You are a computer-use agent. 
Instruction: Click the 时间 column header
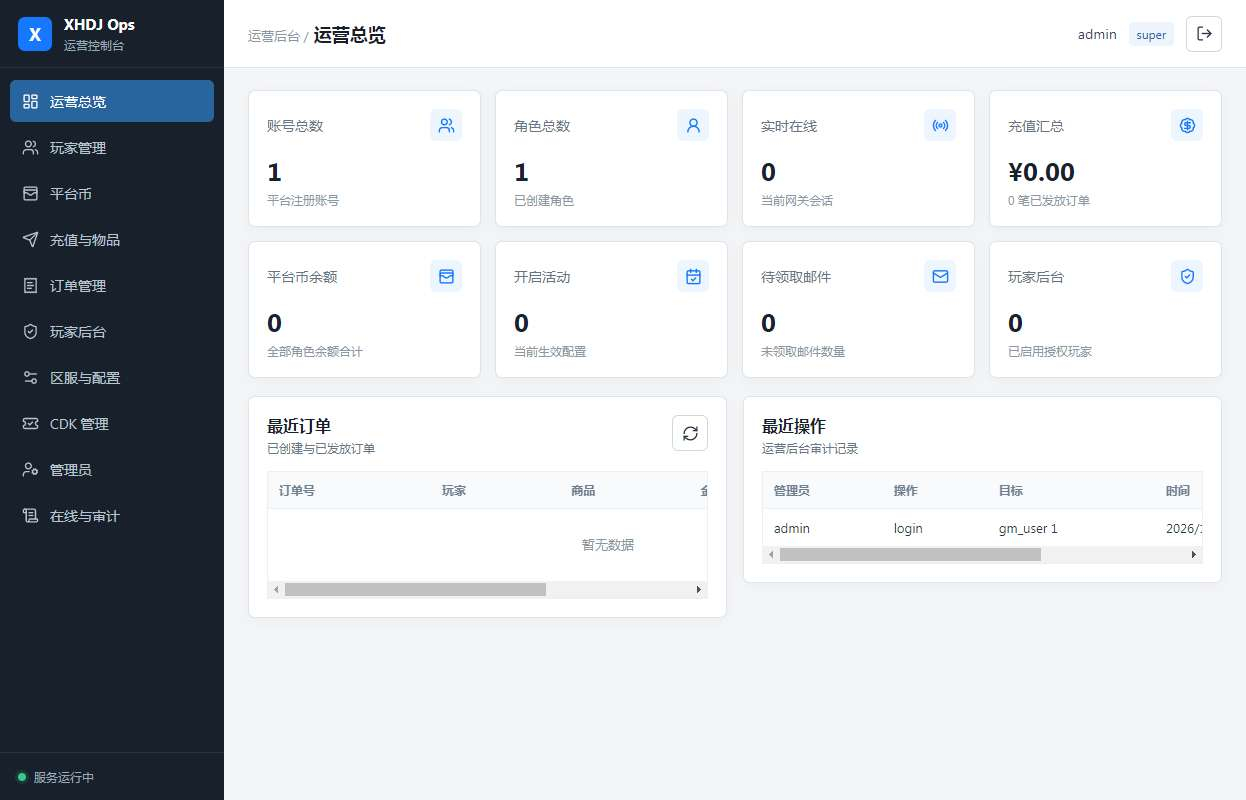click(x=1178, y=490)
